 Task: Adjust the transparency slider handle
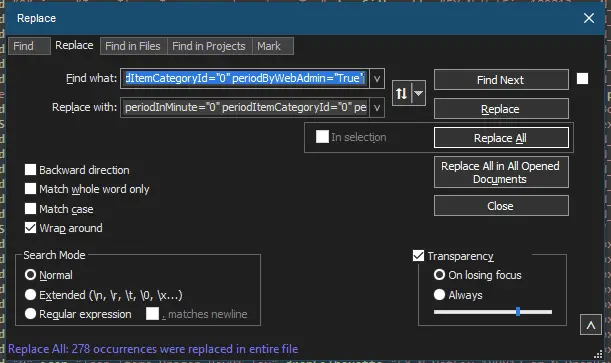518,312
